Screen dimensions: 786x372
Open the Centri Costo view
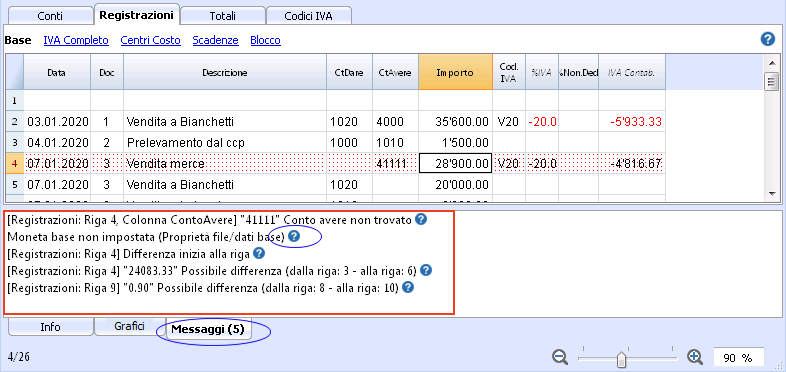[150, 40]
